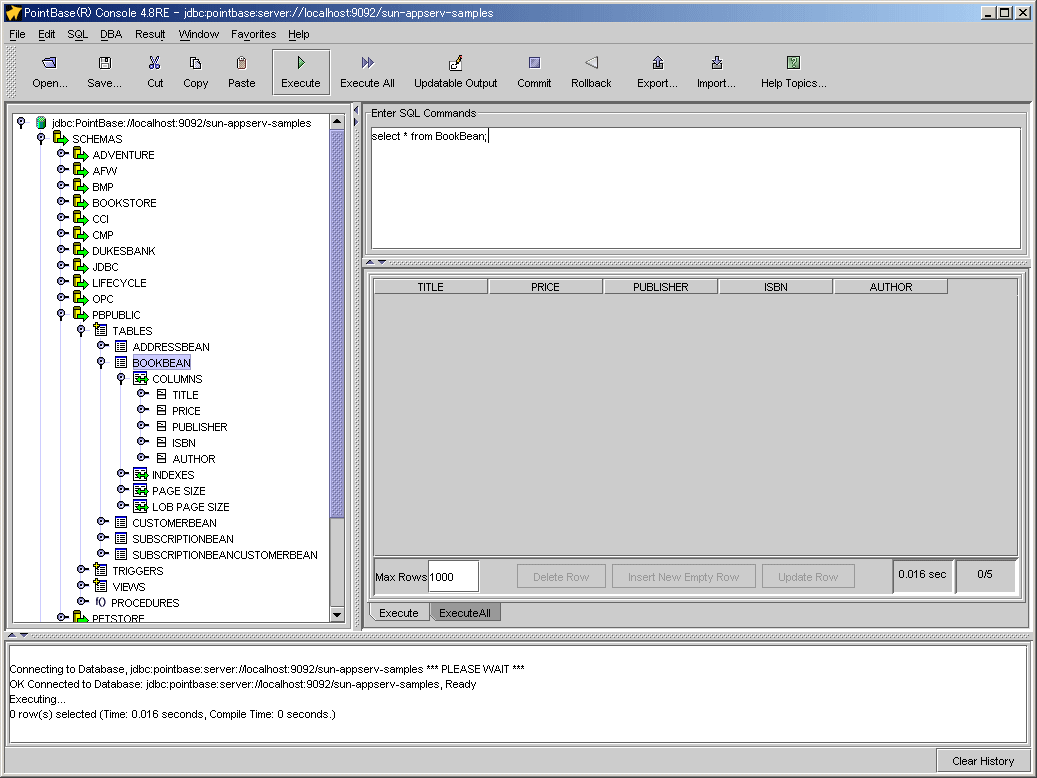The height and width of the screenshot is (778, 1037).
Task: Click the Open toolbar icon
Action: [x=50, y=63]
